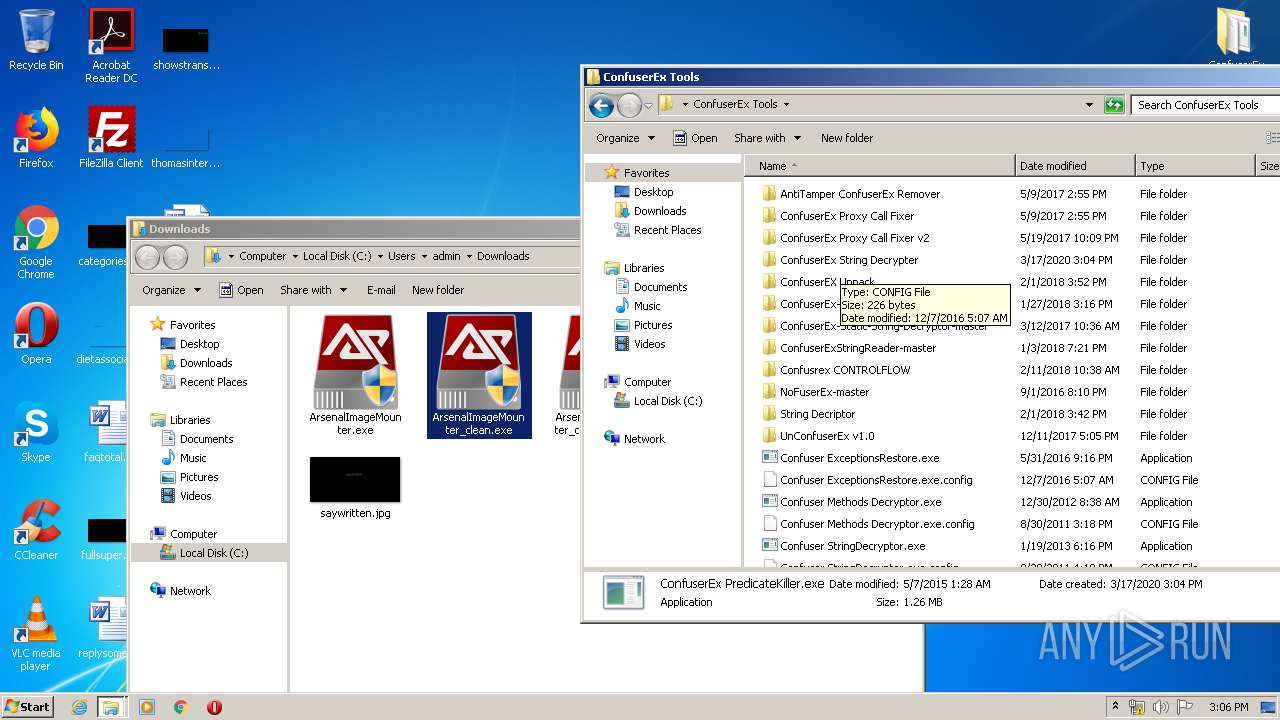Open Recycle Bin on the desktop
The image size is (1280, 720).
[36, 40]
